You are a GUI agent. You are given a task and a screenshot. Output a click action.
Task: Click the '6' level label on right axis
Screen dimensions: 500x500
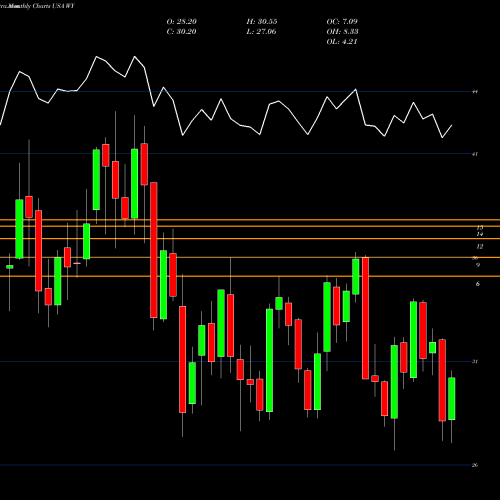point(478,284)
